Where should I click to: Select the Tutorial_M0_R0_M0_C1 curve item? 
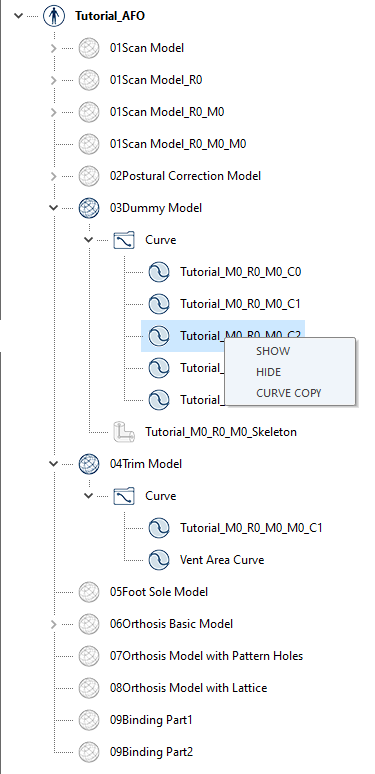(x=240, y=304)
